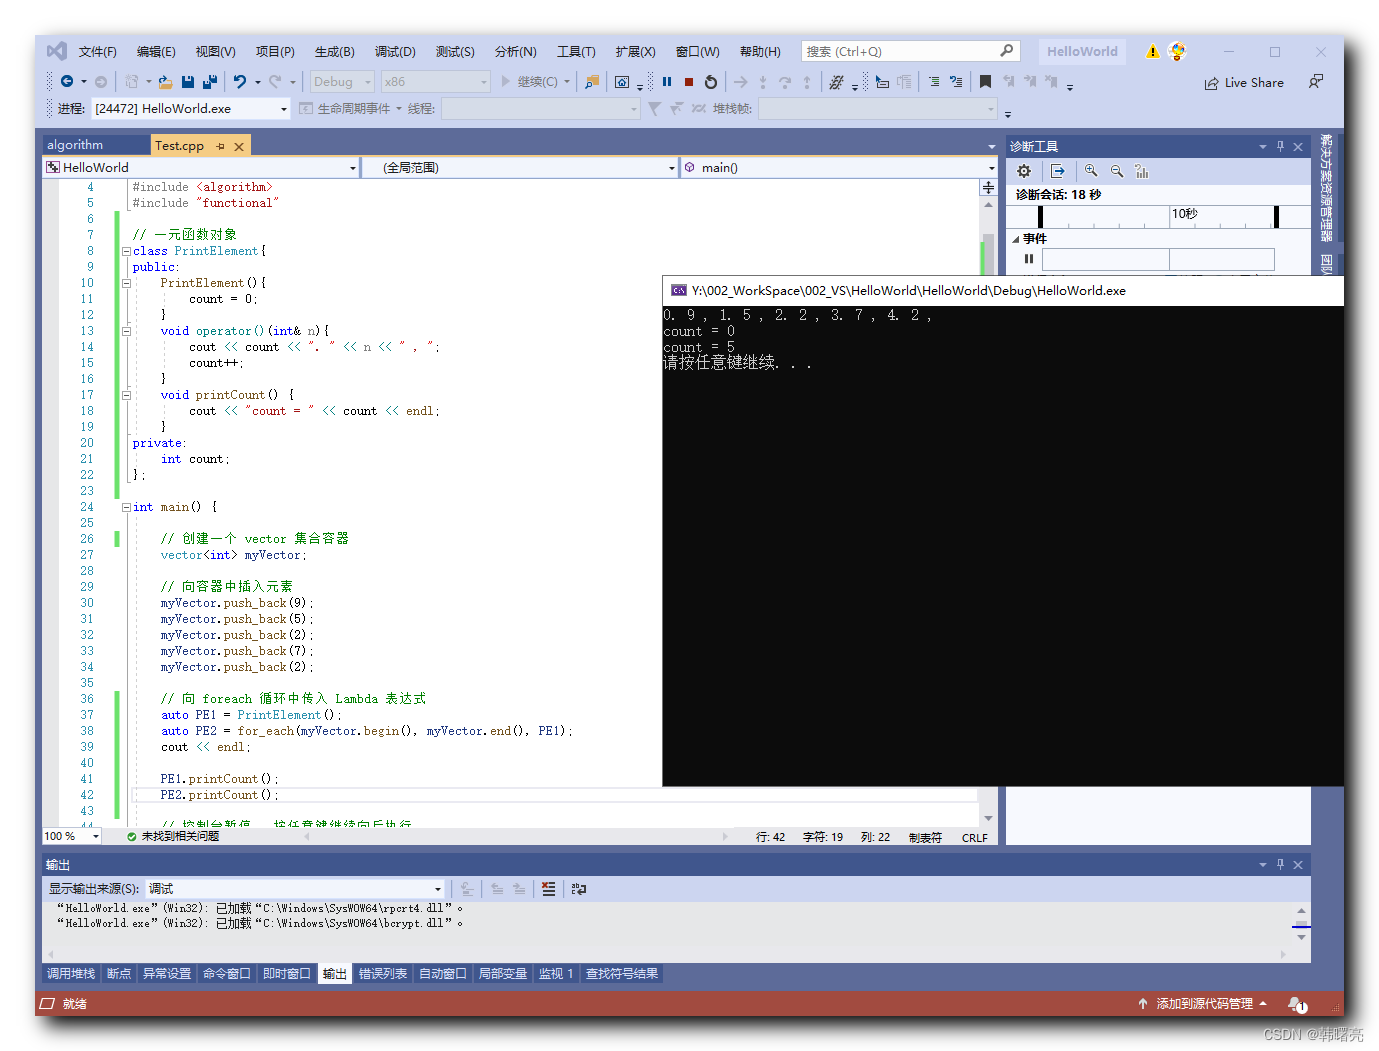Viewport: 1379px width, 1051px height.
Task: Zoom in on the diagnostics timeline
Action: (x=1091, y=171)
